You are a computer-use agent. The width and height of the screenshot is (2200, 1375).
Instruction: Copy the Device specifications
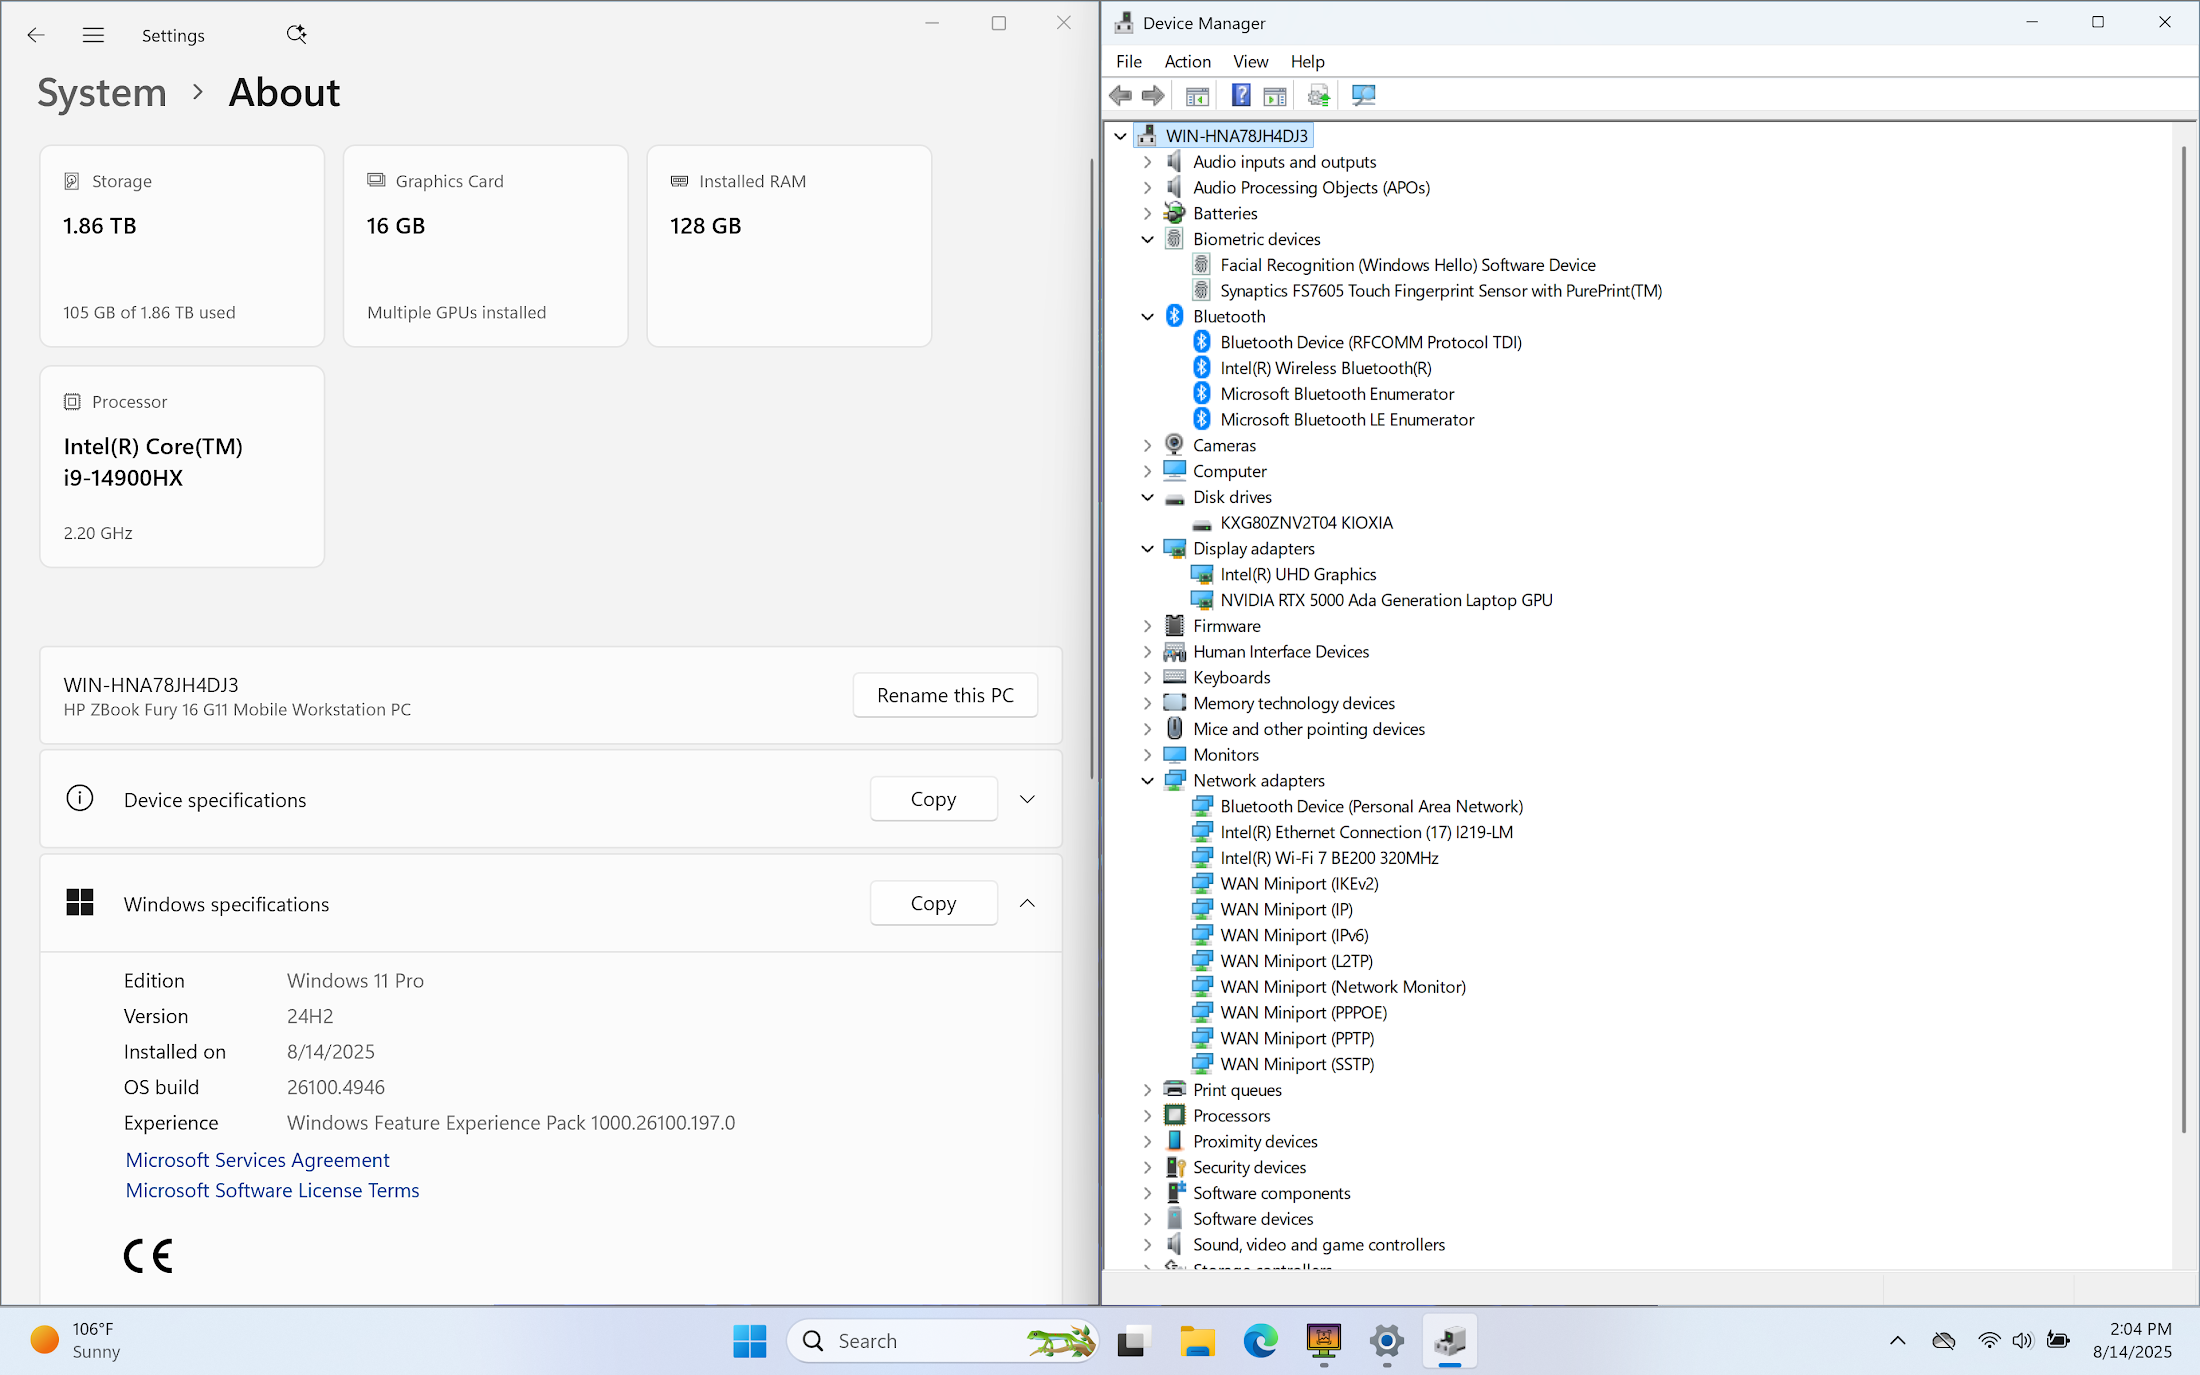pos(933,799)
